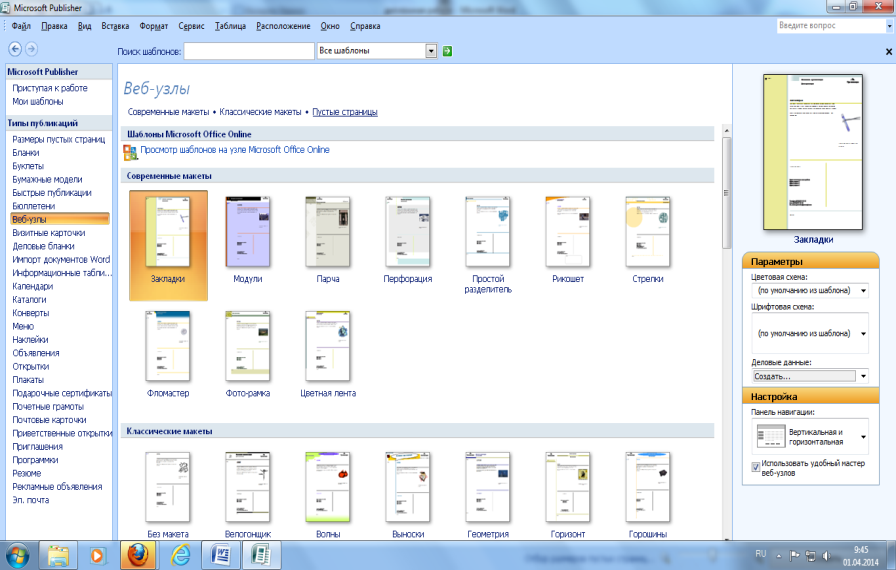Screen dimensions: 896x570
Task: Select the Перфорация template thumbnail
Action: pos(408,232)
